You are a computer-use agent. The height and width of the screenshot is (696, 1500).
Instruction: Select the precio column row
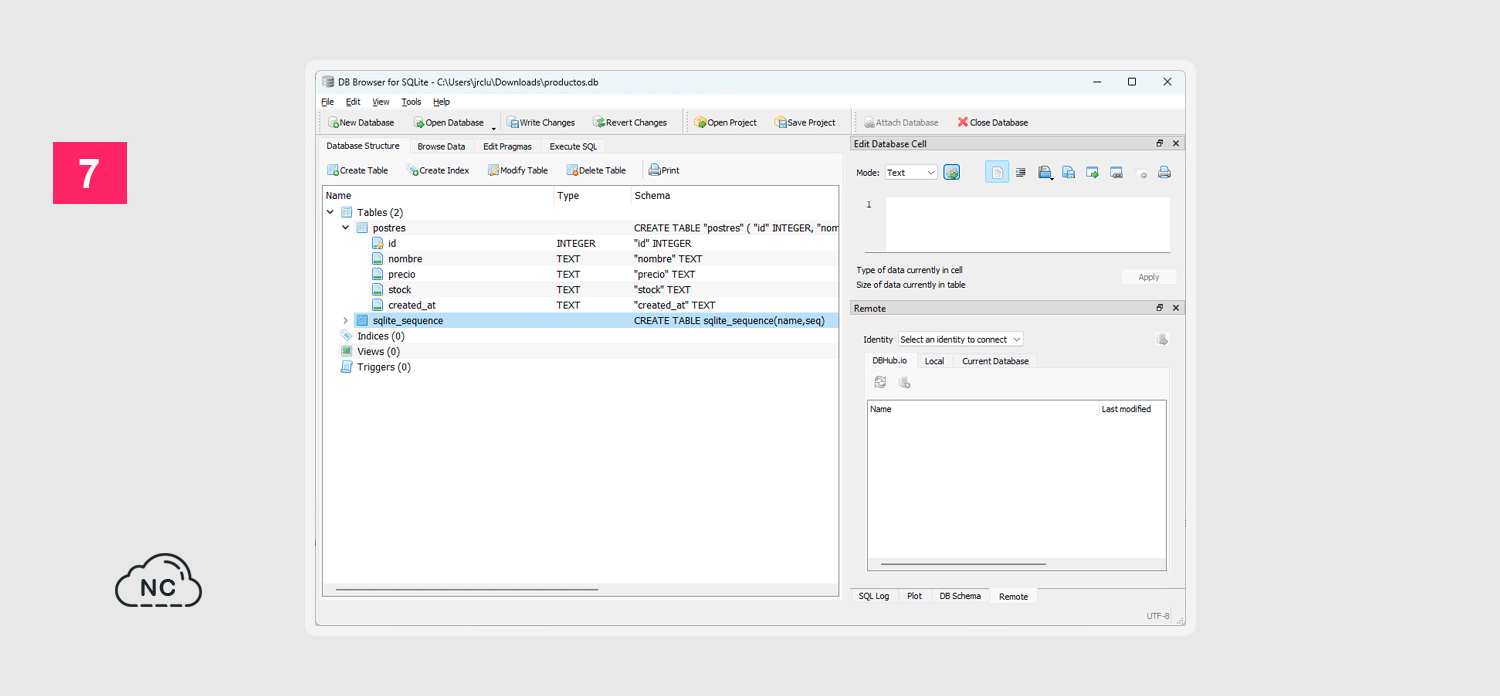click(580, 274)
